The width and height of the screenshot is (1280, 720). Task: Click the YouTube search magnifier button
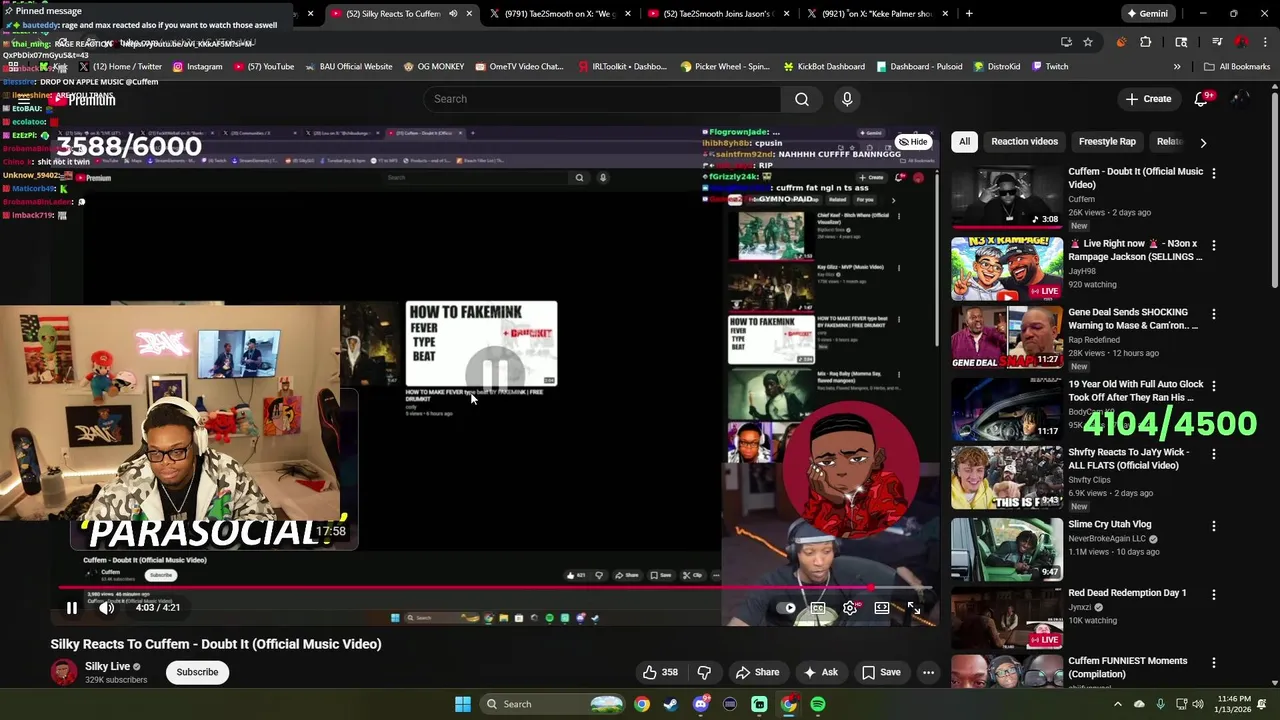[x=802, y=99]
